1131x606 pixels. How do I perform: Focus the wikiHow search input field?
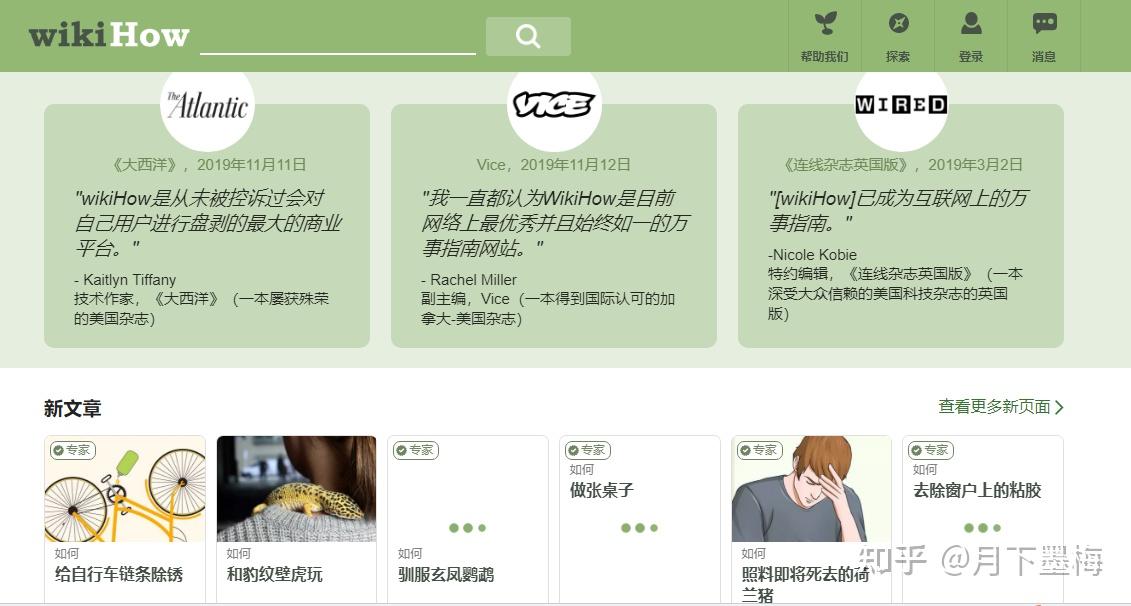[x=338, y=36]
